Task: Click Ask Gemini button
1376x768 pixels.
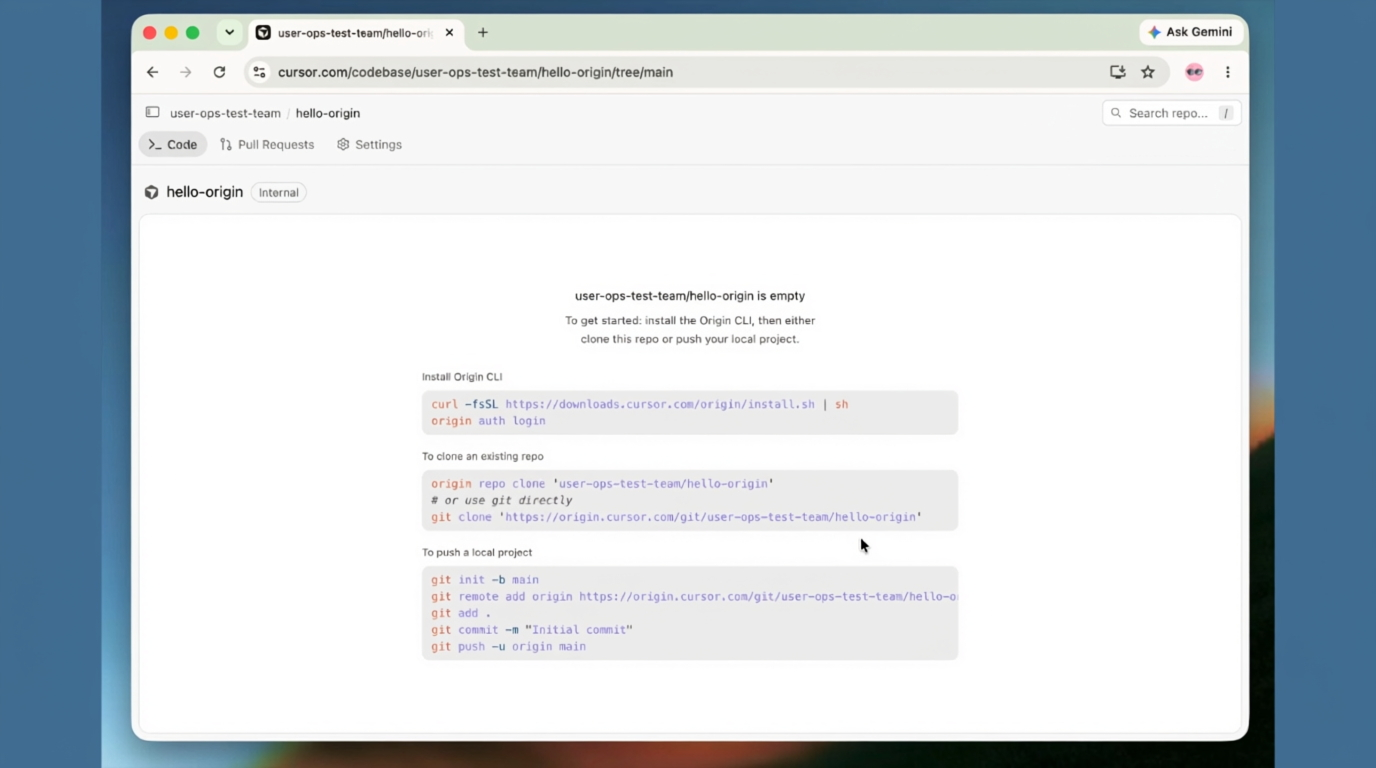Action: coord(1190,32)
